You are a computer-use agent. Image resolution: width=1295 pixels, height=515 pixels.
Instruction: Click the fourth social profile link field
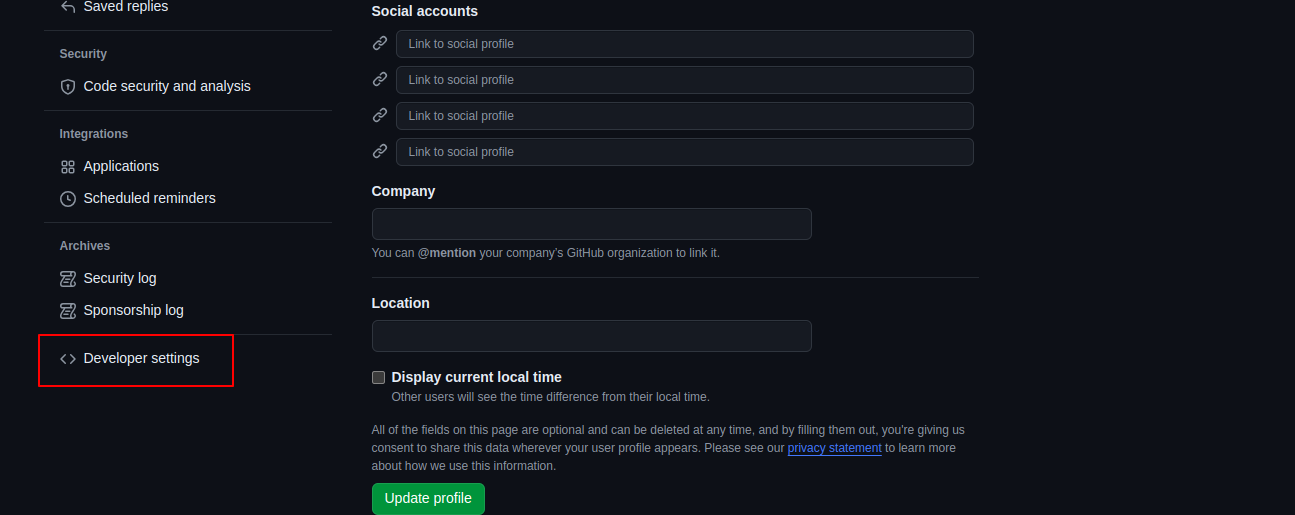pyautogui.click(x=684, y=152)
